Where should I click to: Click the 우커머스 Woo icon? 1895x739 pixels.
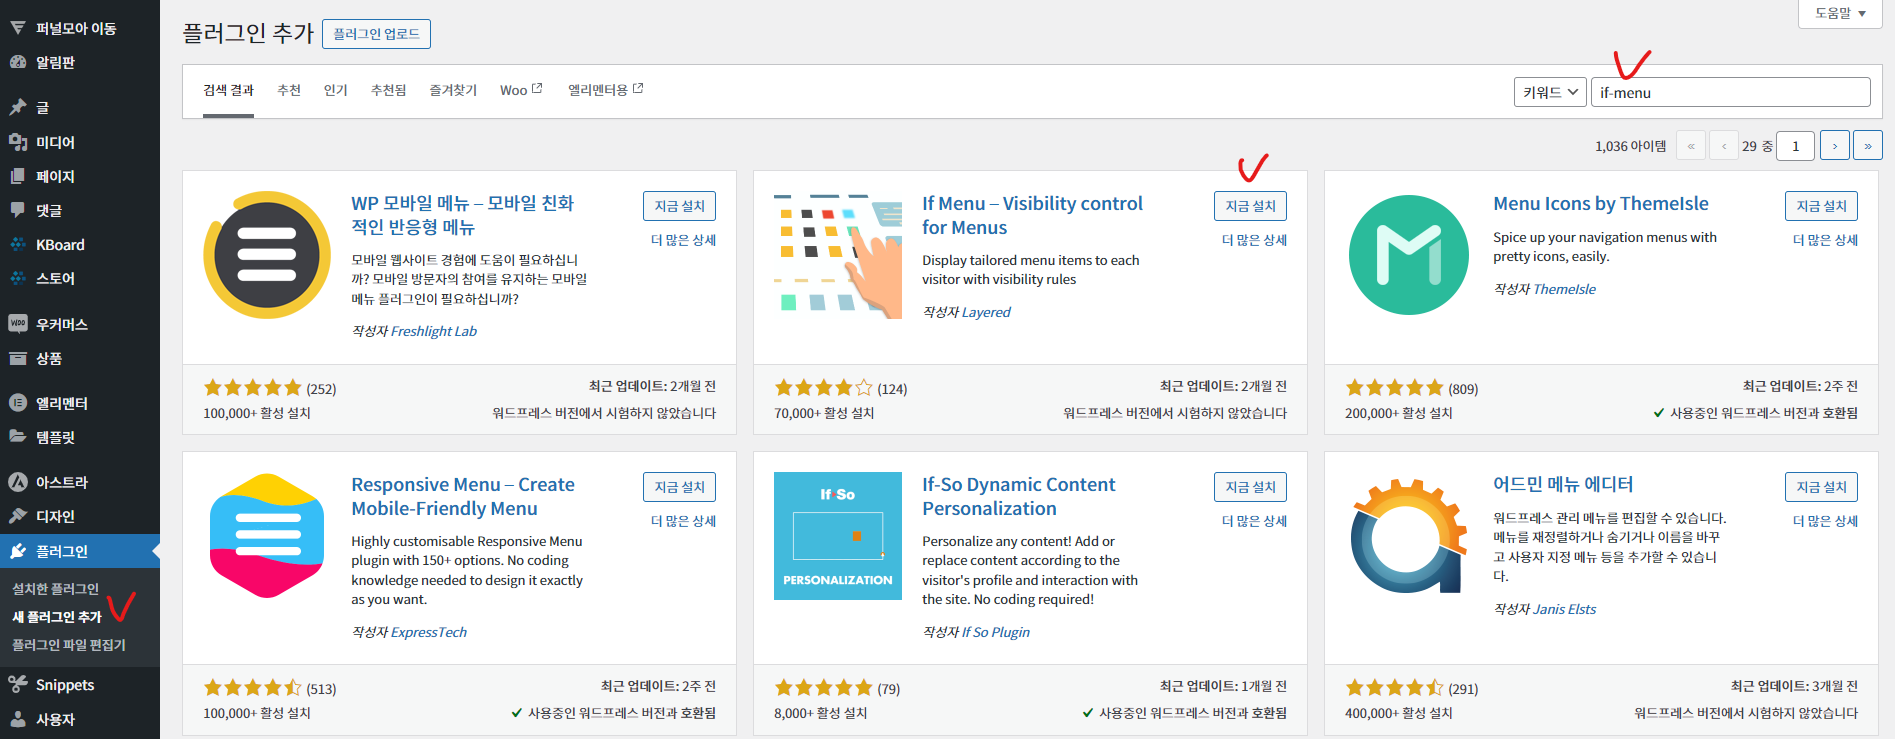[18, 324]
